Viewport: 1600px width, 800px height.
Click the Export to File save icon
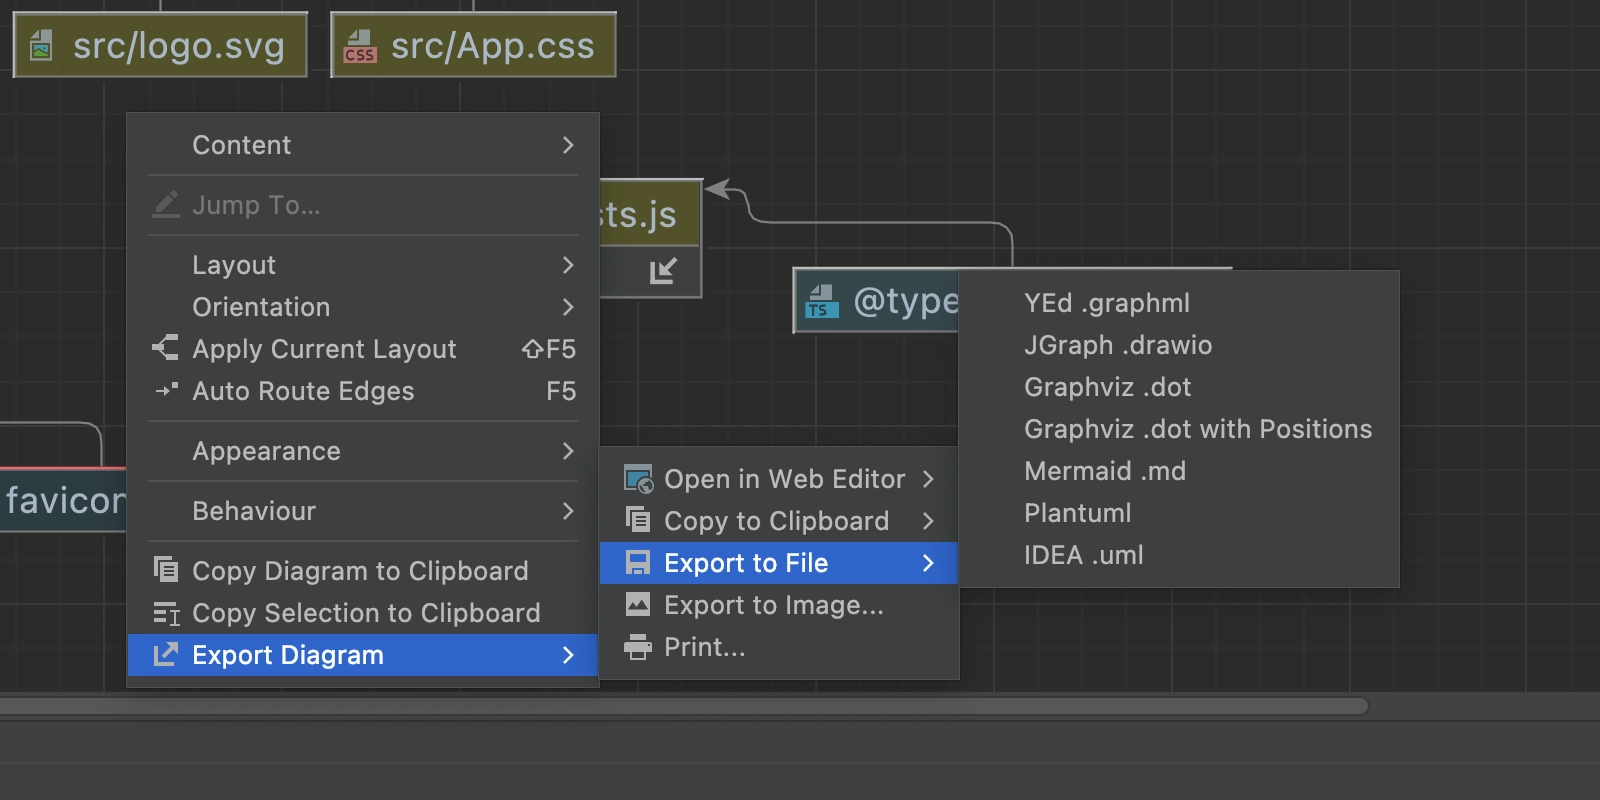pyautogui.click(x=637, y=562)
